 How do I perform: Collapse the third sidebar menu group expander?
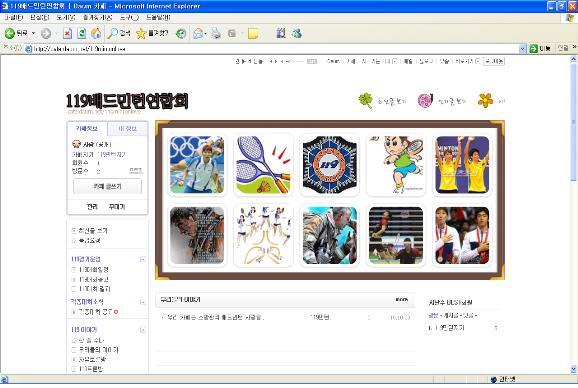point(142,330)
